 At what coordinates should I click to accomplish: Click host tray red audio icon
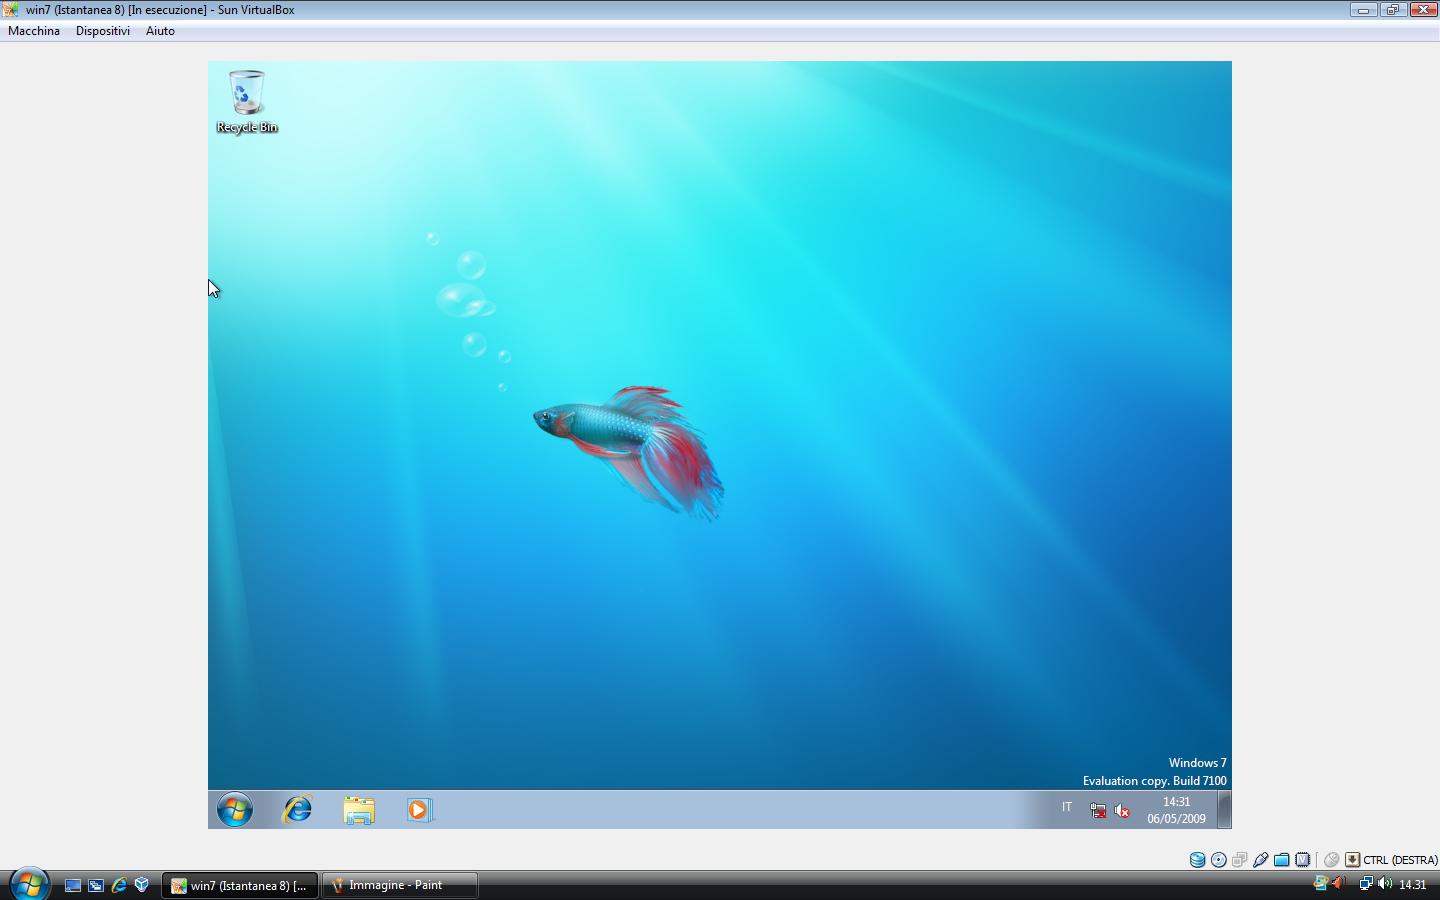pos(1339,884)
